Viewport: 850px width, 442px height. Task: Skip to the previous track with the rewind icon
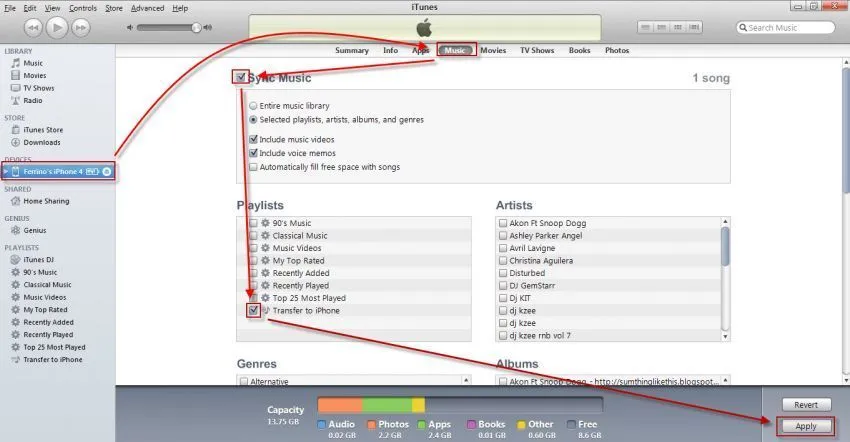pyautogui.click(x=33, y=28)
